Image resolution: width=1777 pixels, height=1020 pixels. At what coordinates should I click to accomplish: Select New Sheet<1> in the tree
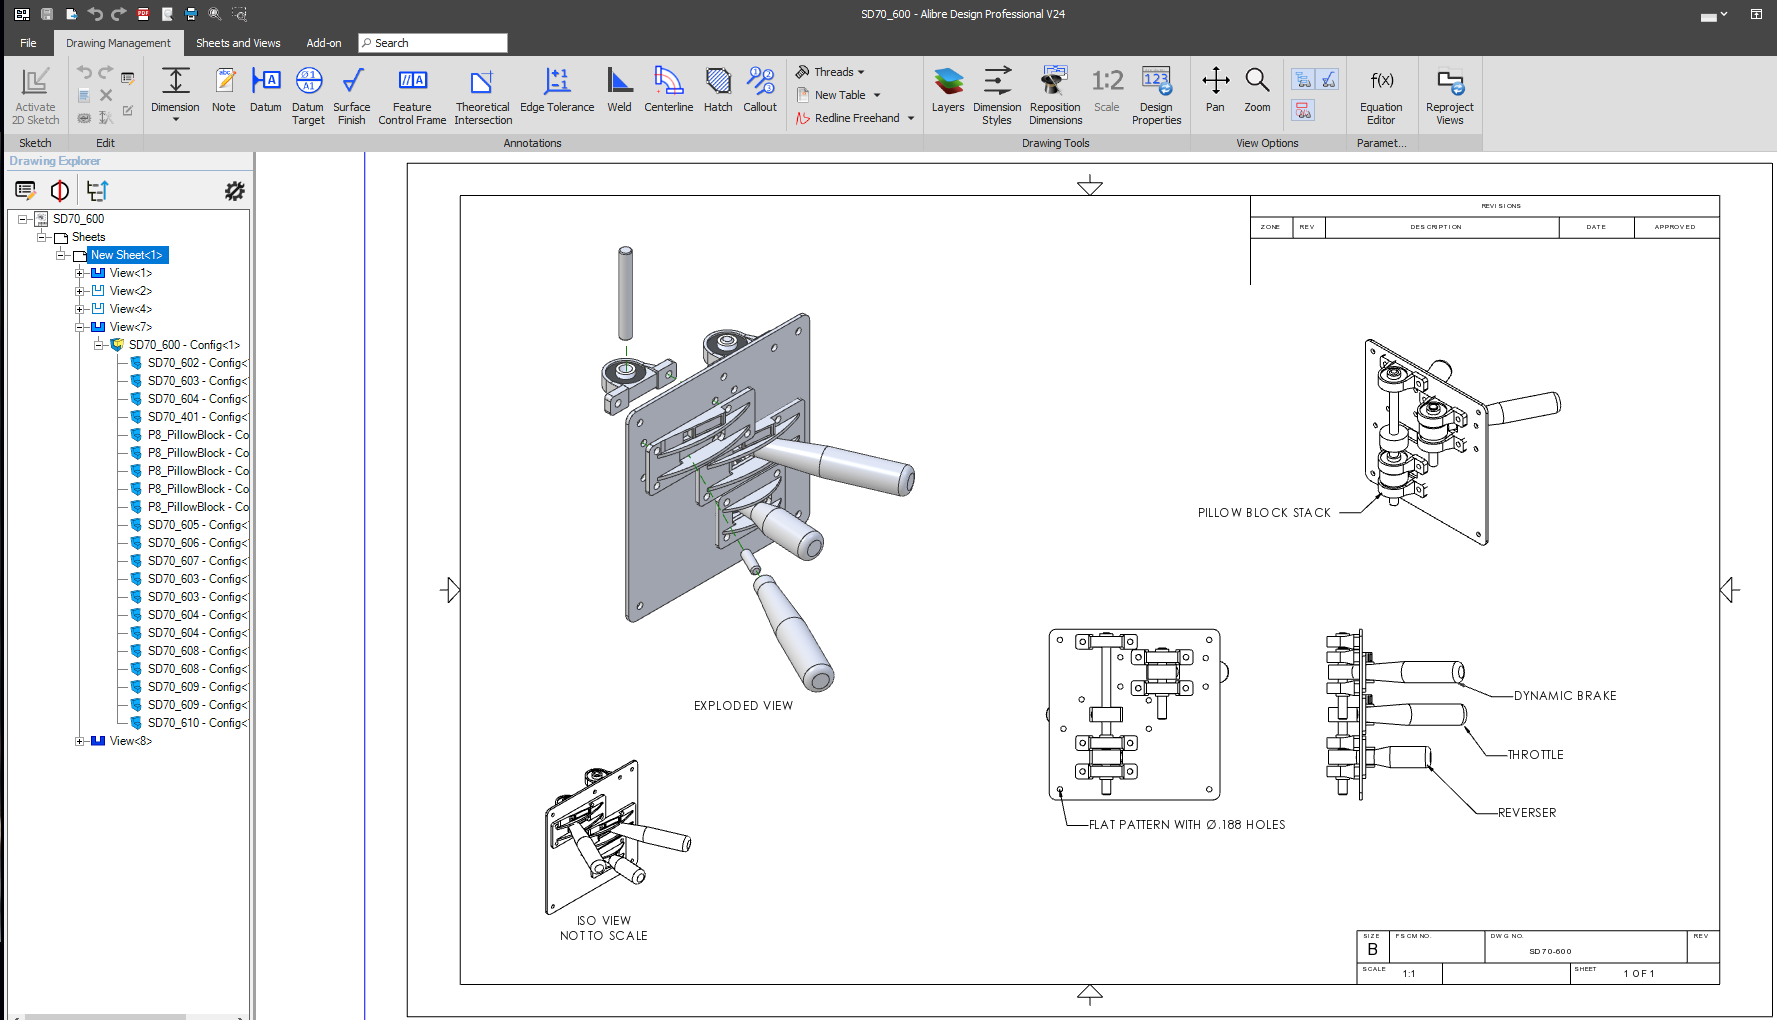(127, 255)
